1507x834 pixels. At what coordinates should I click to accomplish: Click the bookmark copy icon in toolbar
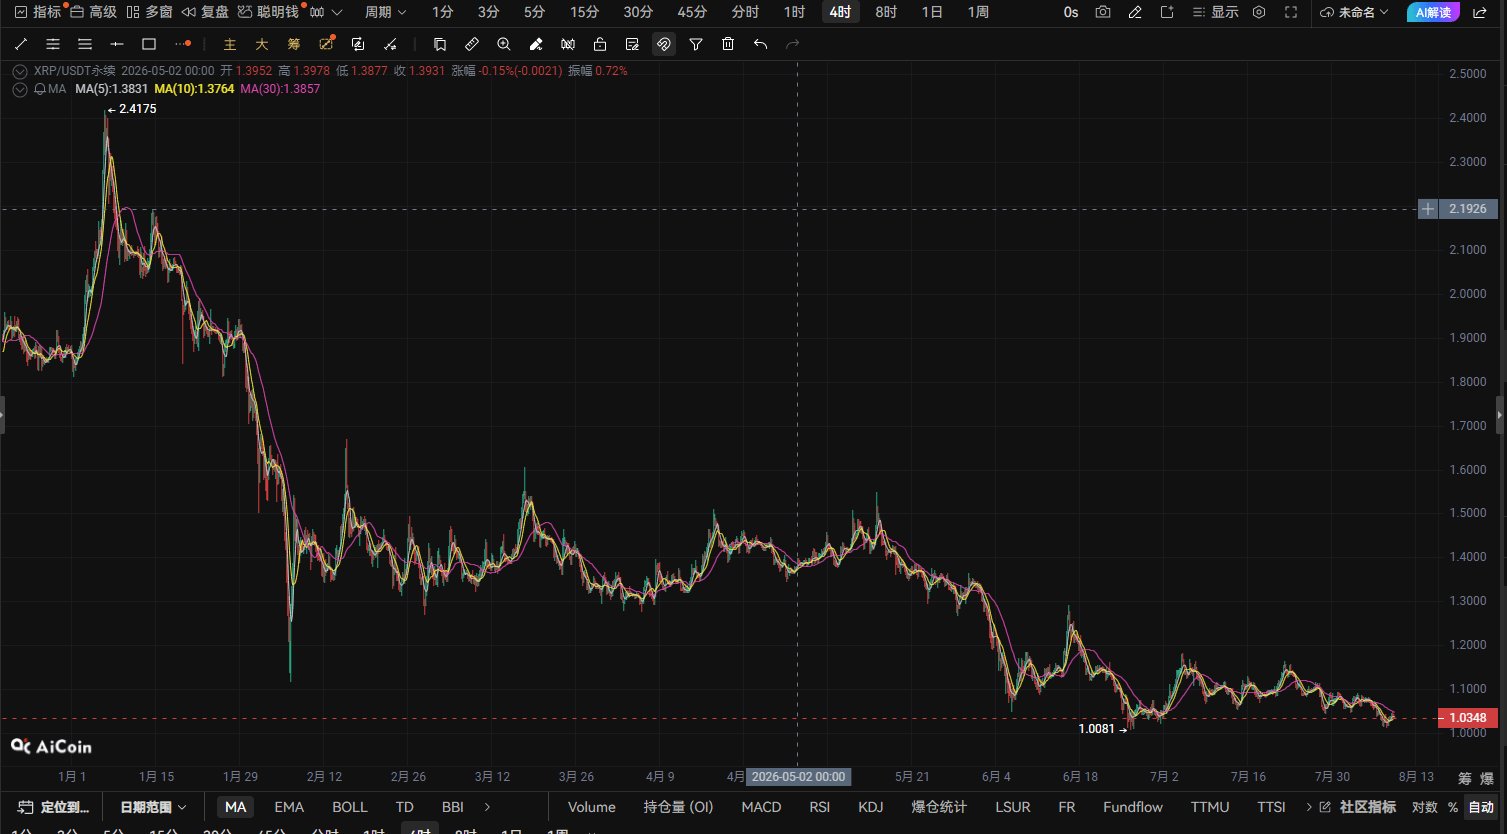[x=440, y=44]
